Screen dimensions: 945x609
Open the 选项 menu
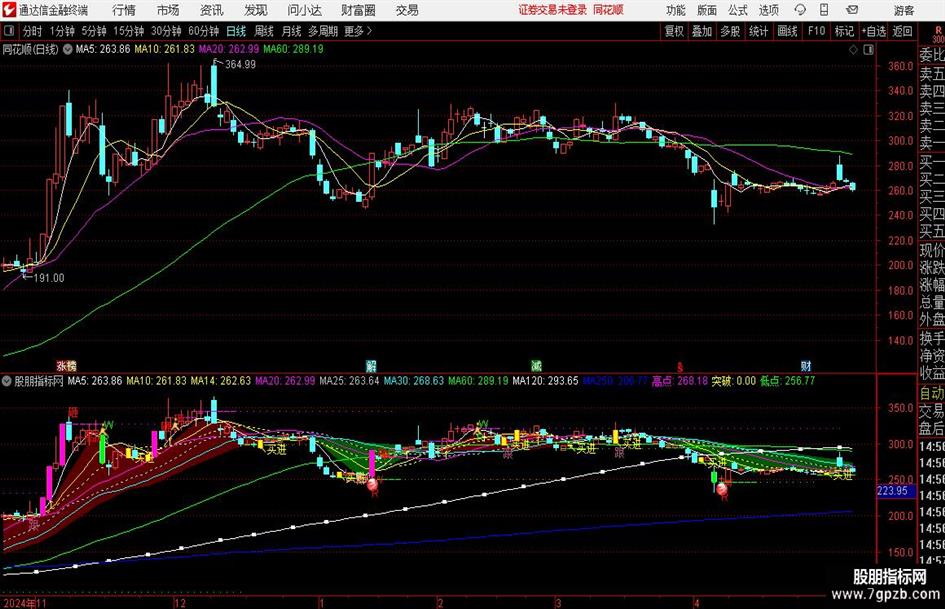(769, 10)
